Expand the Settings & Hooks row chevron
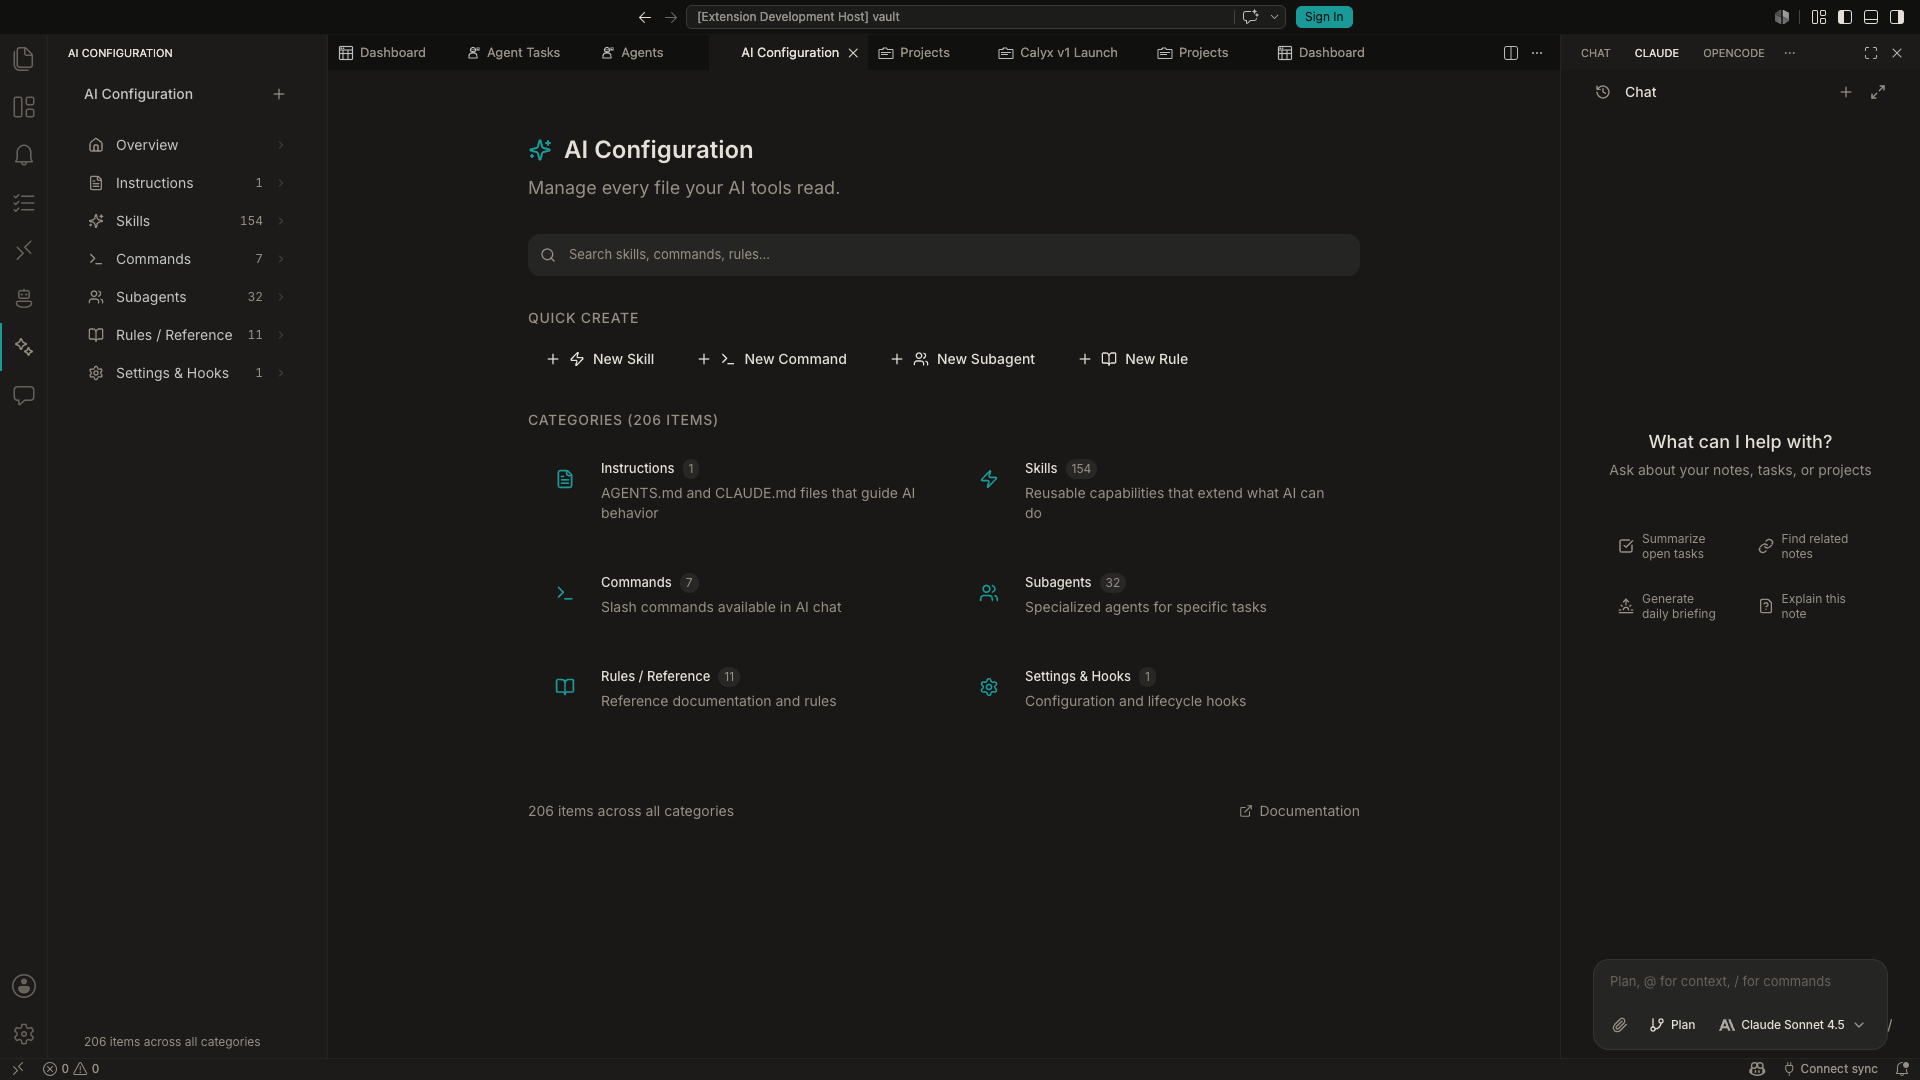 click(x=281, y=373)
